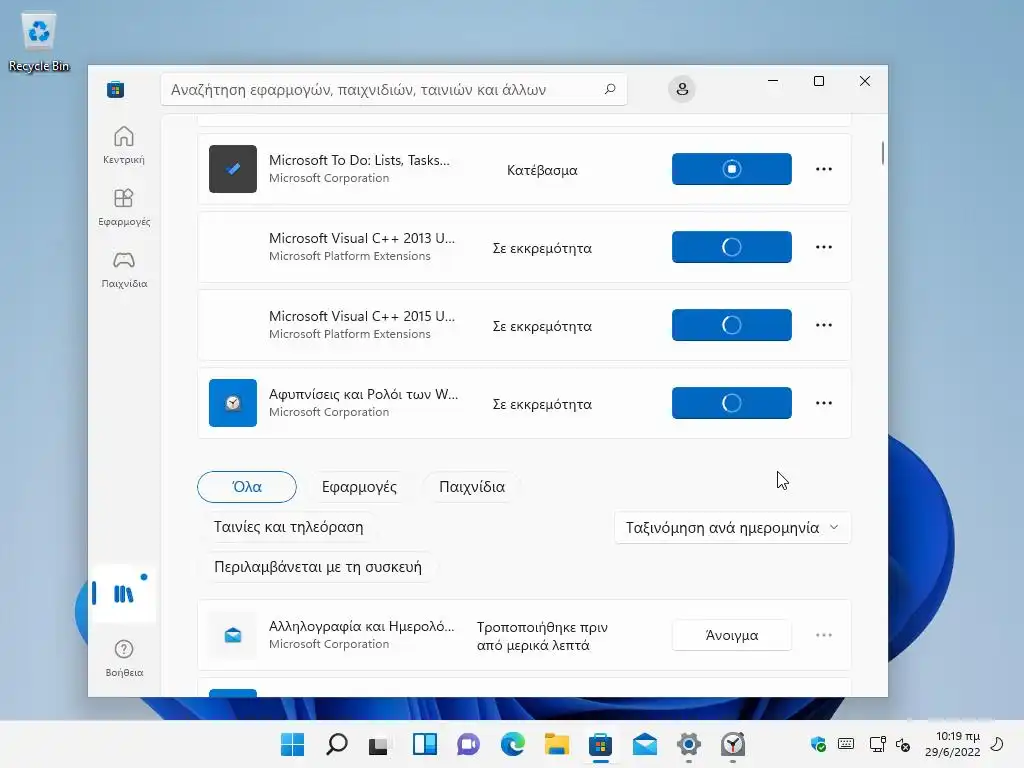This screenshot has width=1024, height=768.
Task: Open the Κεντρική home section in sidebar
Action: (x=123, y=145)
